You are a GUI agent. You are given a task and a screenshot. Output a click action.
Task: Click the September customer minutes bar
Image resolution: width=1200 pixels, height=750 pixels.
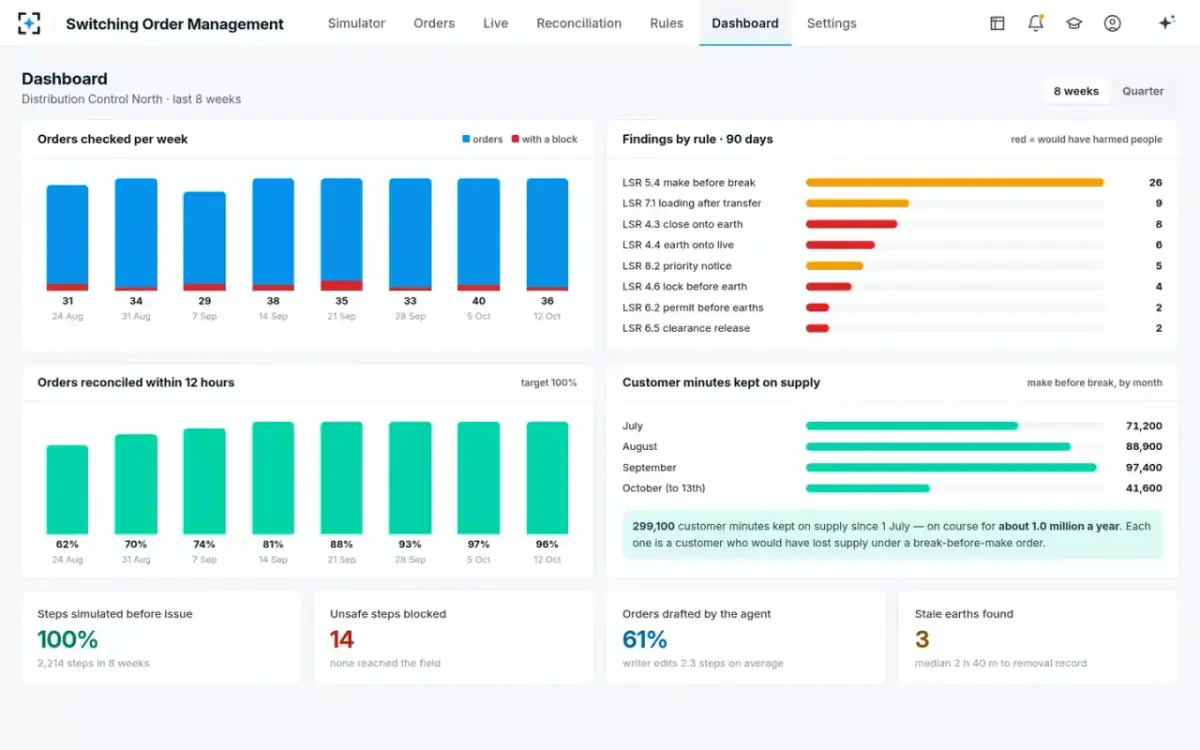[951, 467]
